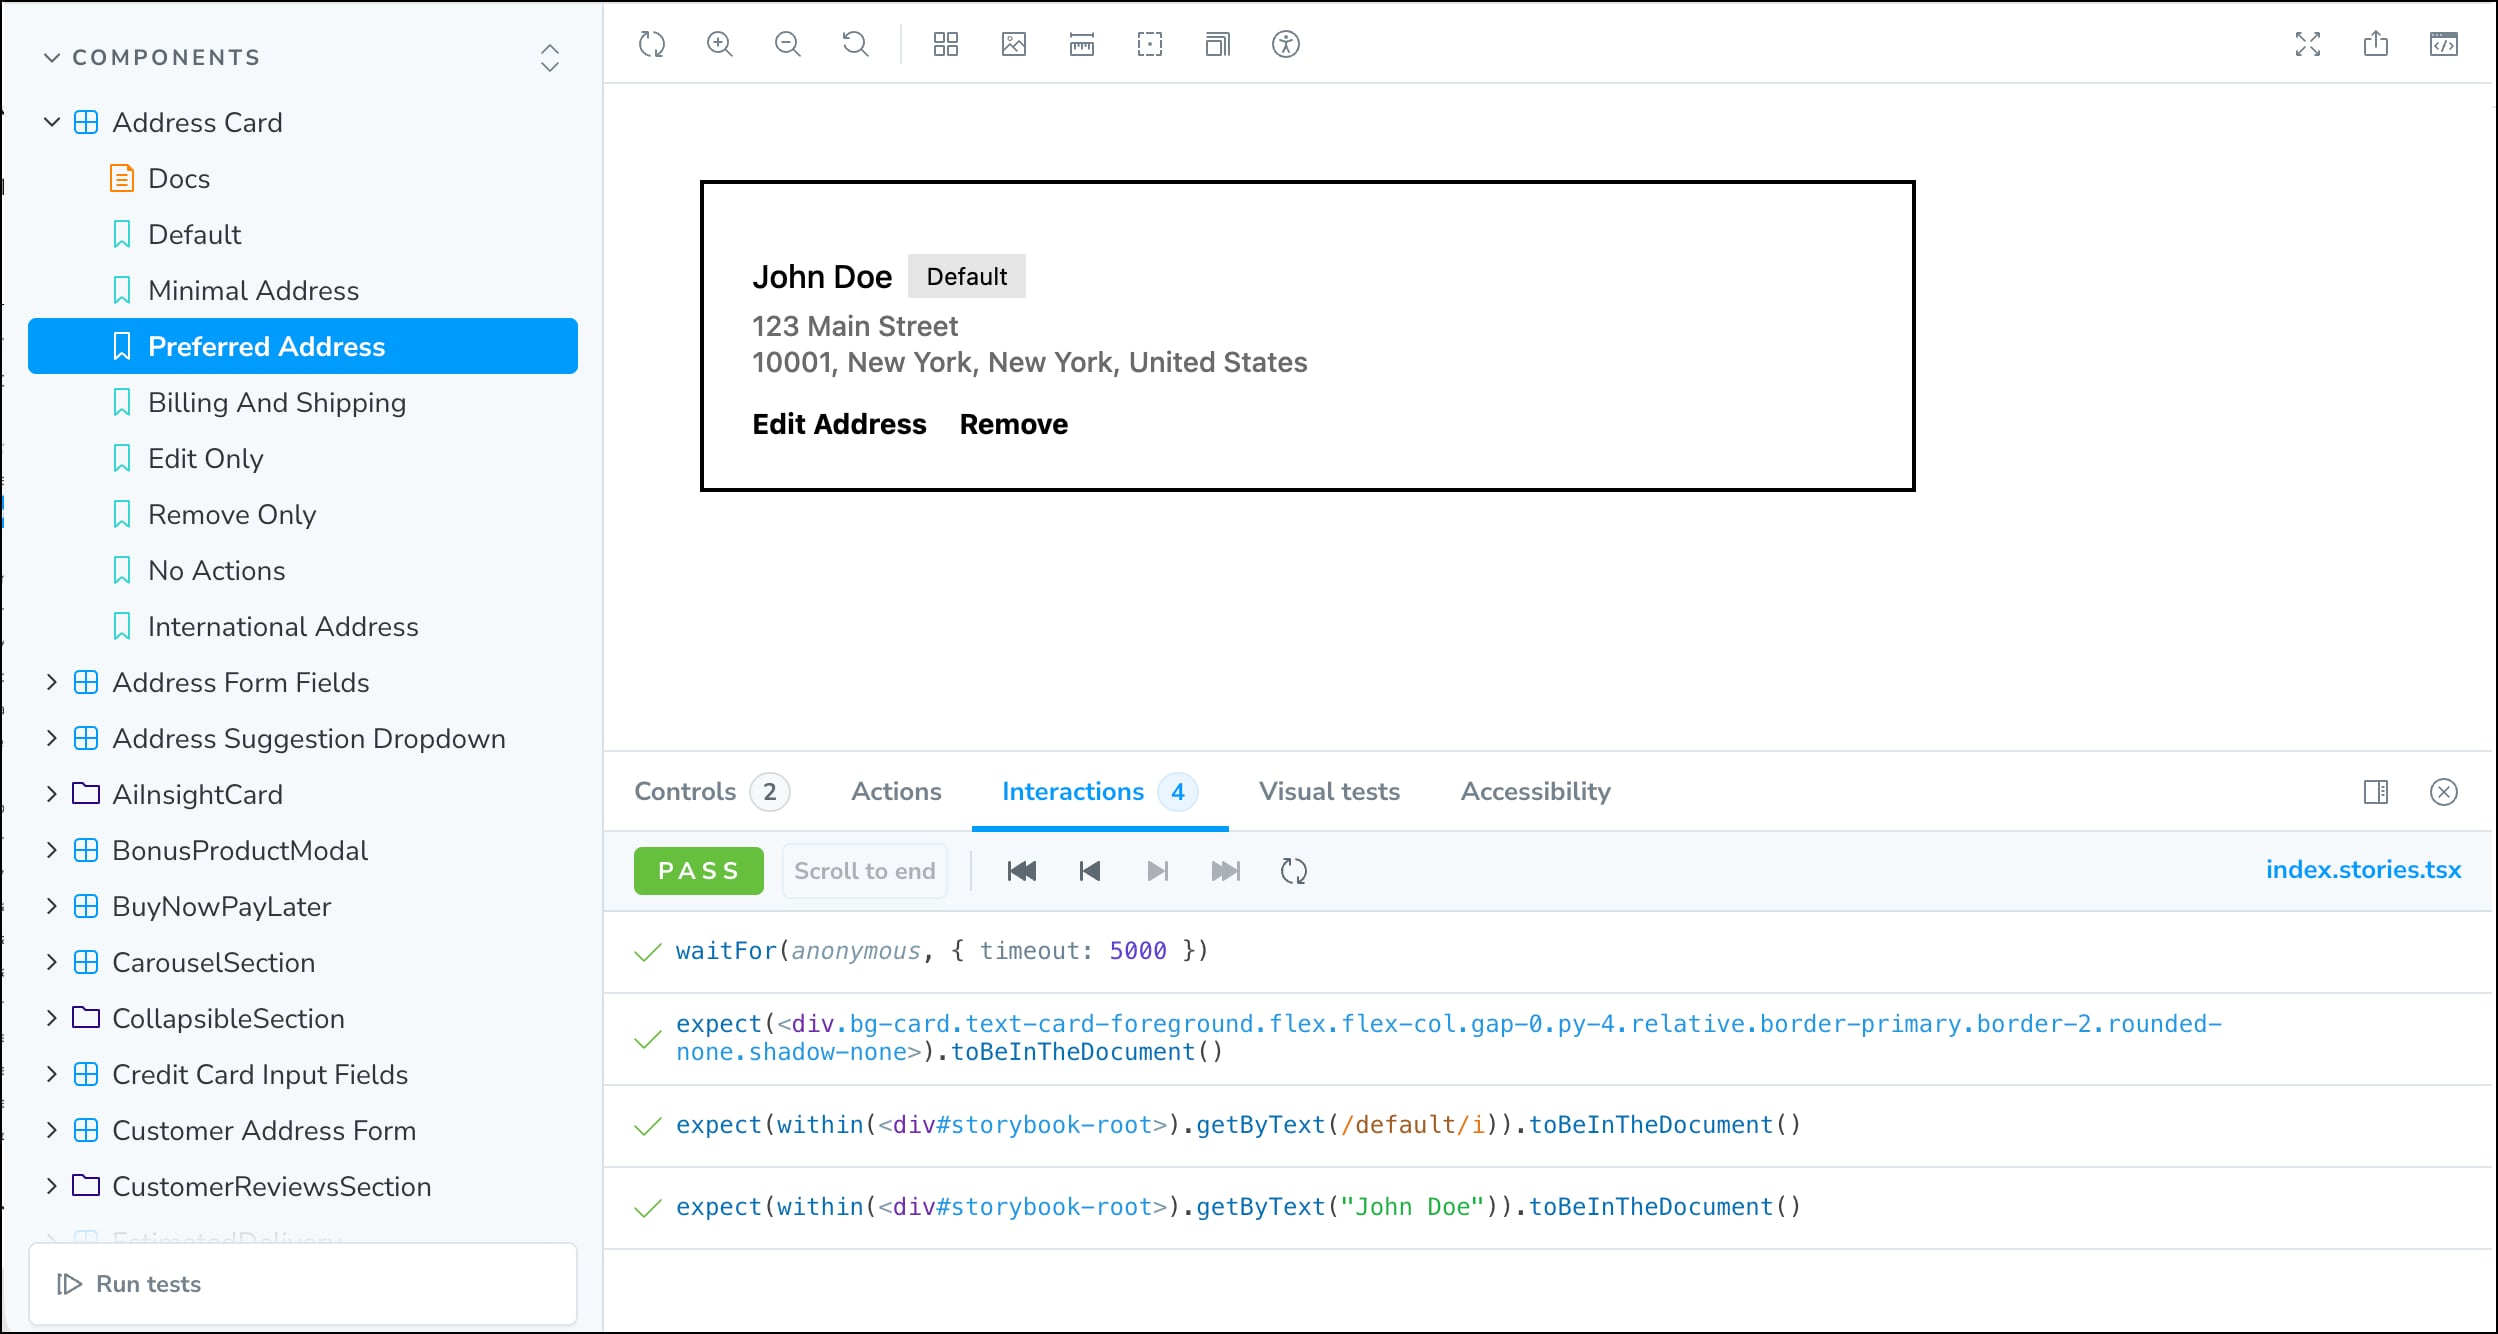This screenshot has height=1334, width=2498.
Task: Click Edit Address in the card
Action: coord(839,424)
